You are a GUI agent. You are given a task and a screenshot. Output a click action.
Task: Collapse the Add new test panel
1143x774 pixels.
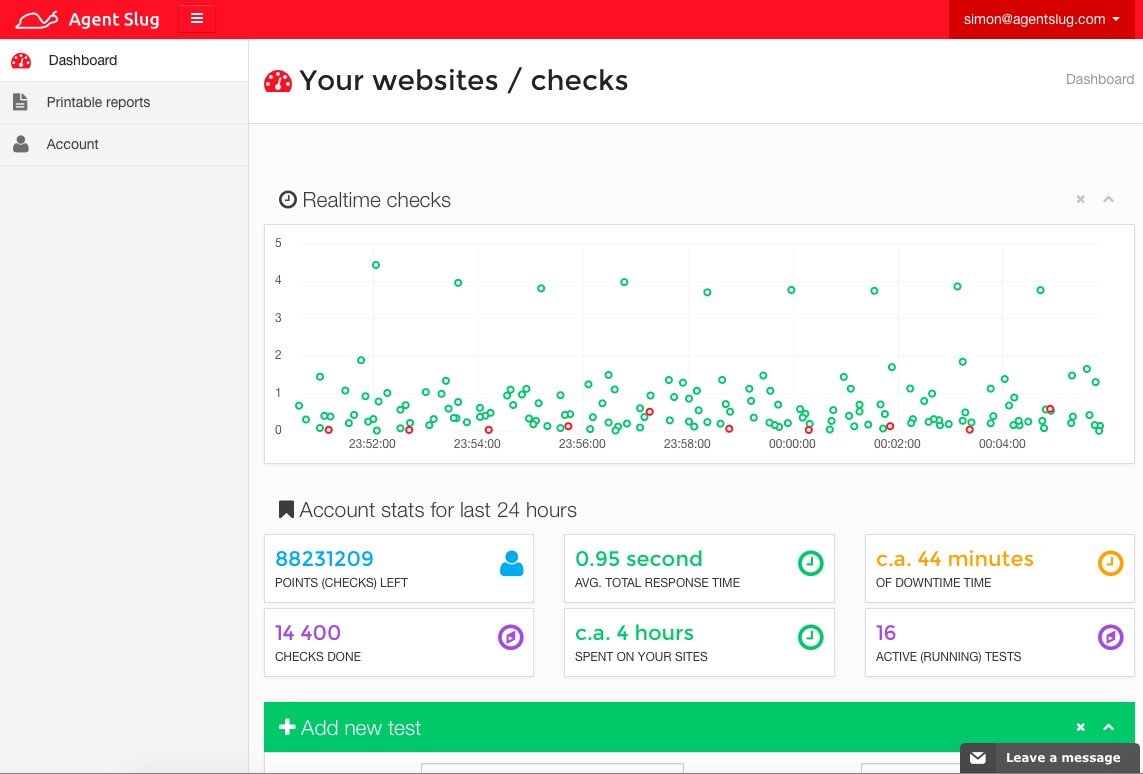click(1108, 727)
